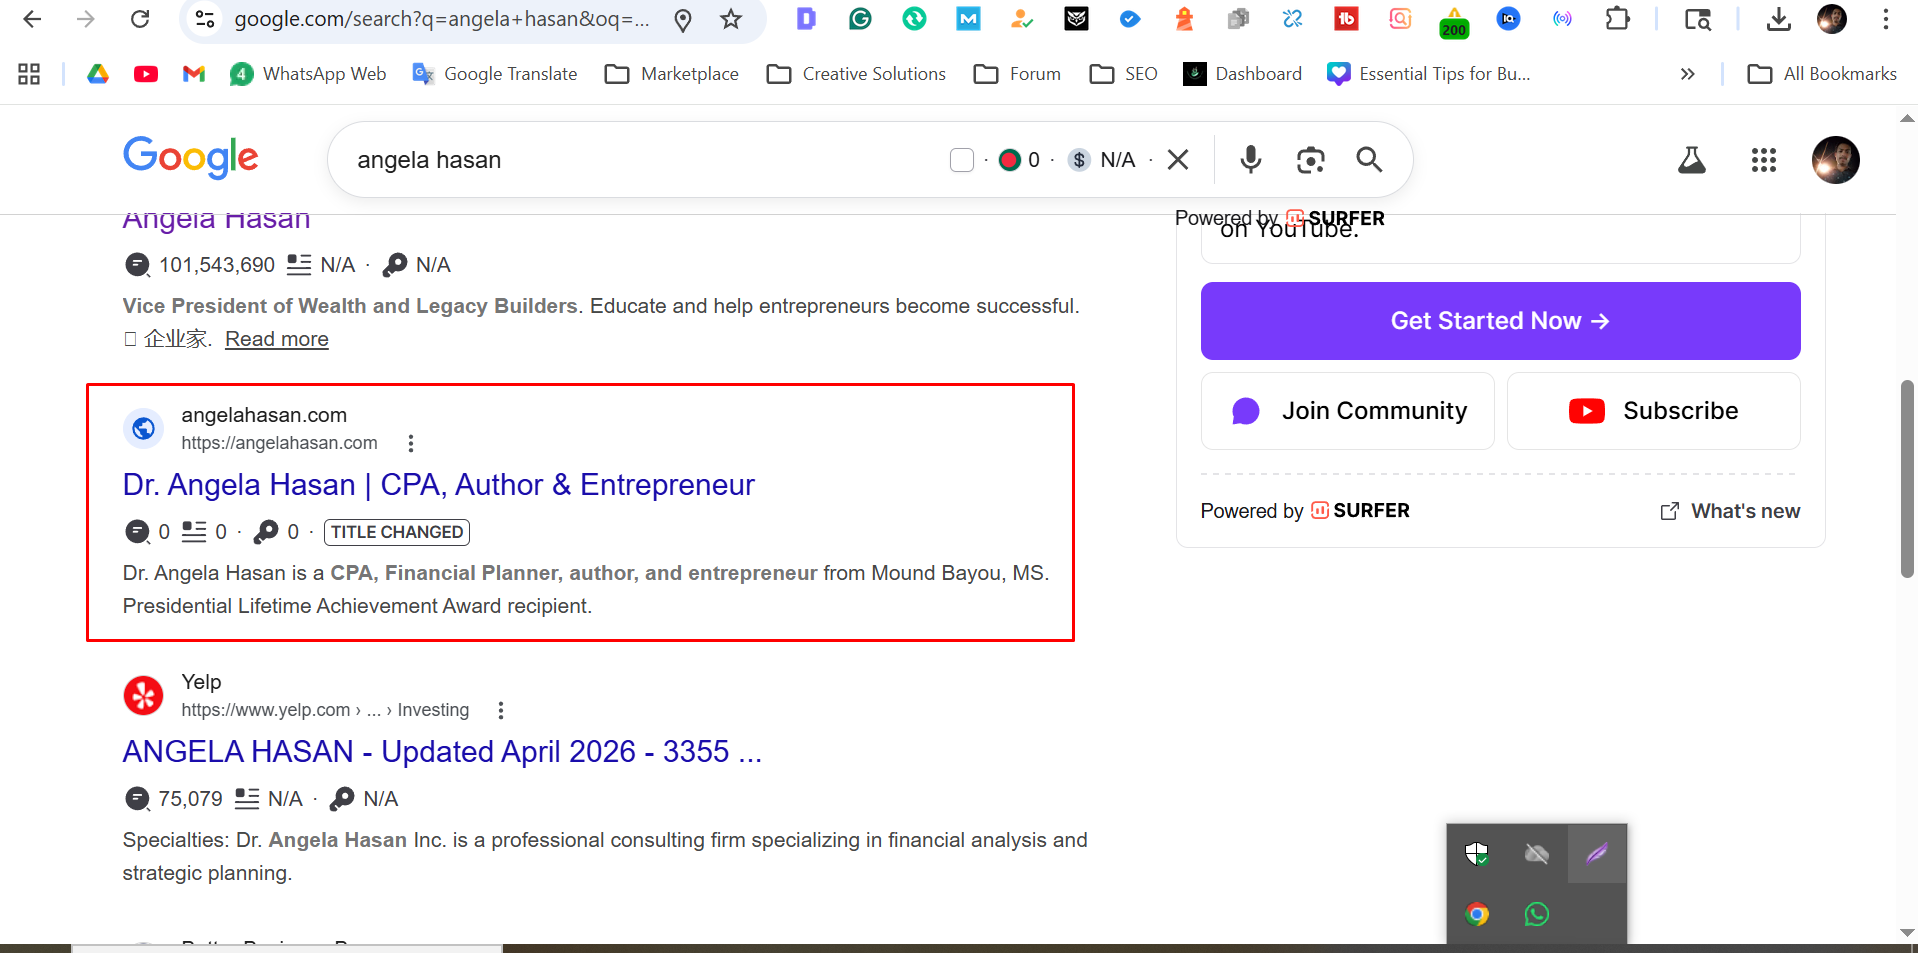Click the TITLE CHANGED badge
This screenshot has width=1918, height=953.
397,532
